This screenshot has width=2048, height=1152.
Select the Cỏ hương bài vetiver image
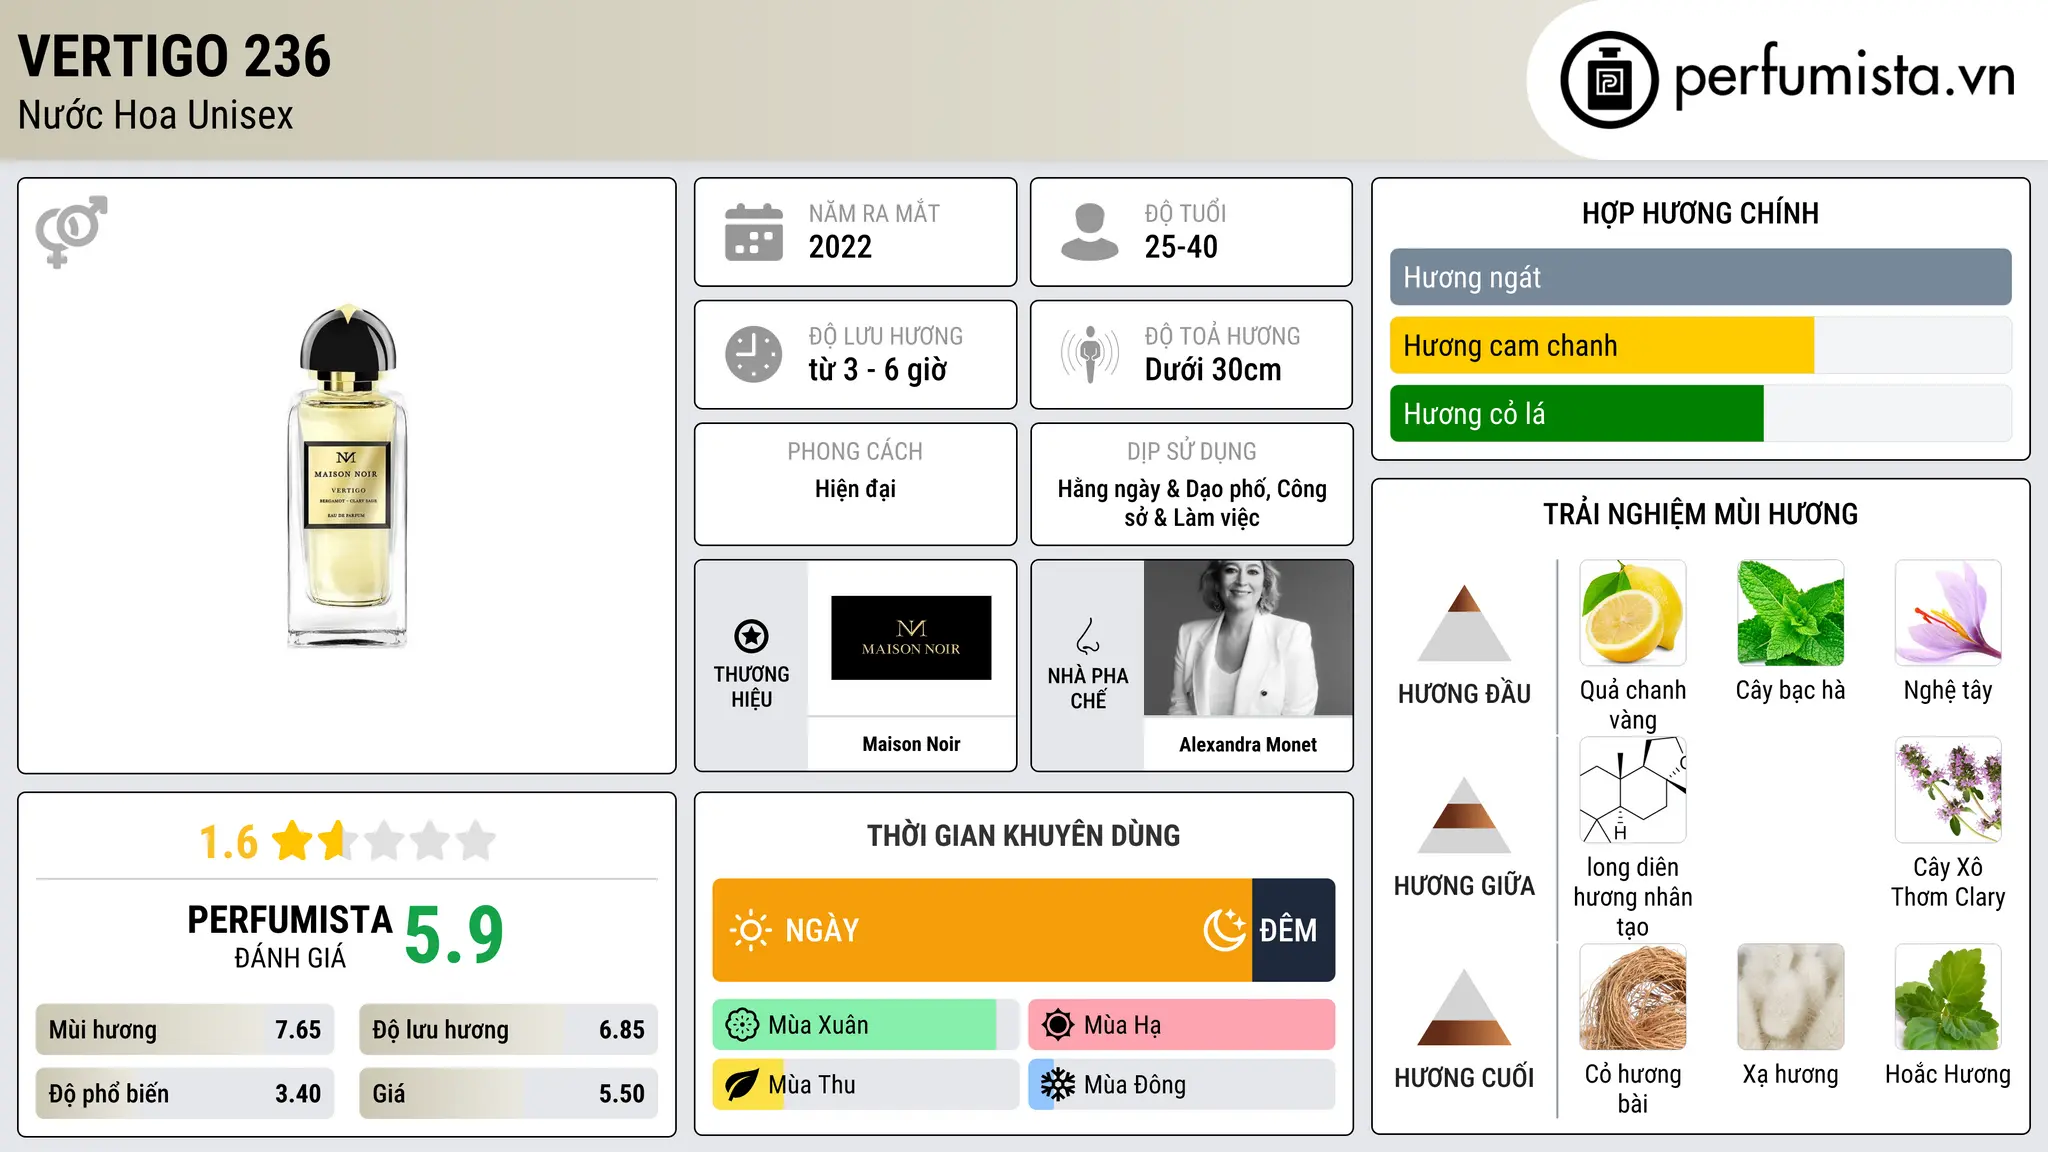point(1633,997)
